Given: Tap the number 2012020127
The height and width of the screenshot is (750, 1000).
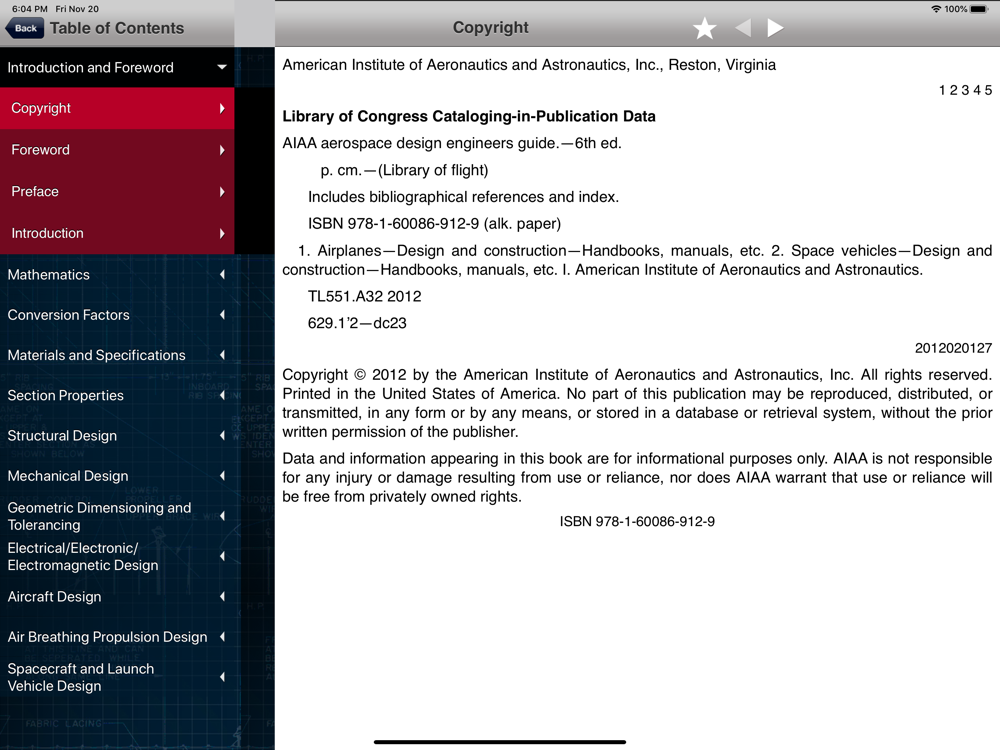Looking at the screenshot, I should pyautogui.click(x=953, y=348).
